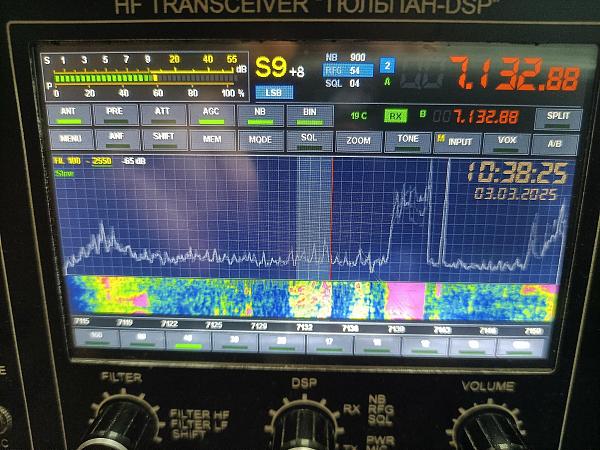Tap the blue LSB mode indicator
Image resolution: width=600 pixels, height=450 pixels.
coord(274,93)
